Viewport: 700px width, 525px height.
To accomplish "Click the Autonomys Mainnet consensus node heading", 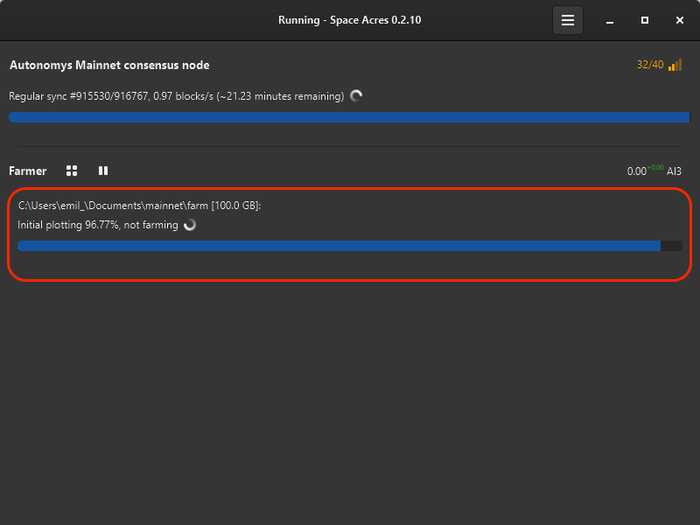I will click(109, 65).
